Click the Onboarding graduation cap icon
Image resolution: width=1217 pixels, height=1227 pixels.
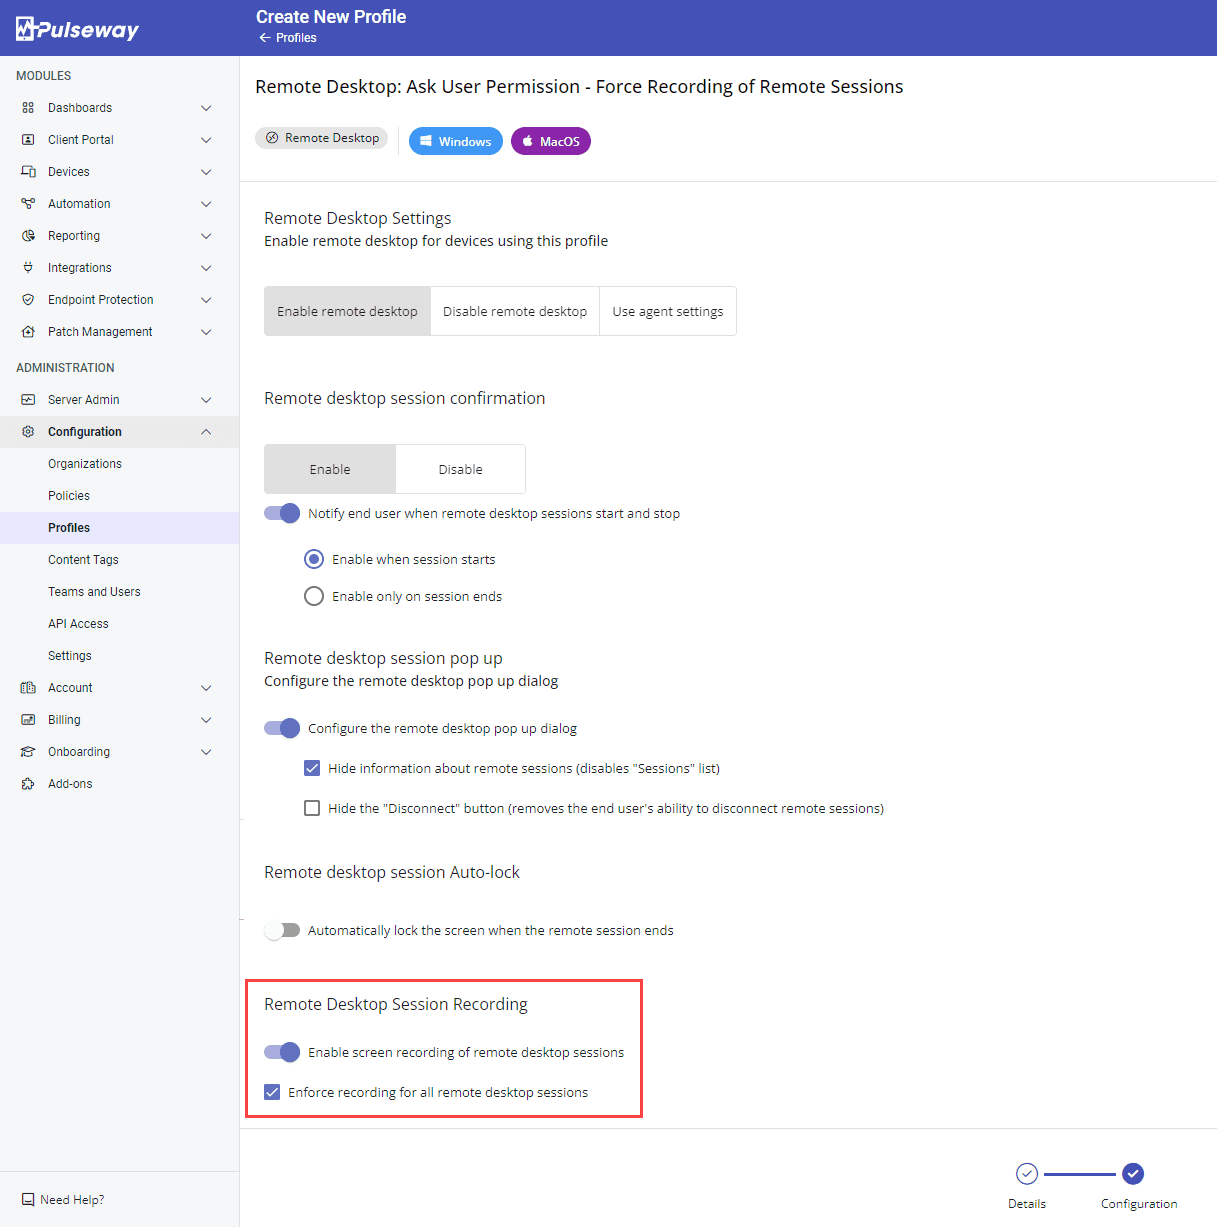point(28,752)
